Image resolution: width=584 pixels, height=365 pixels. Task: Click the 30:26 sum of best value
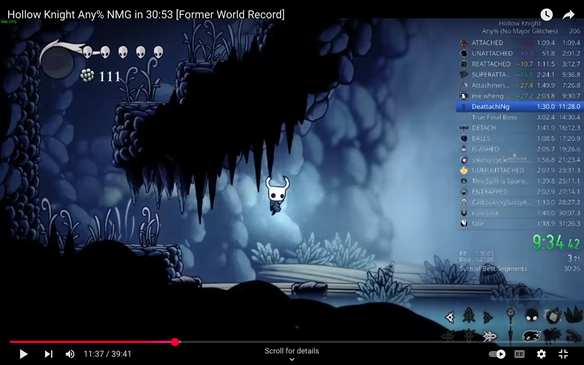572,269
